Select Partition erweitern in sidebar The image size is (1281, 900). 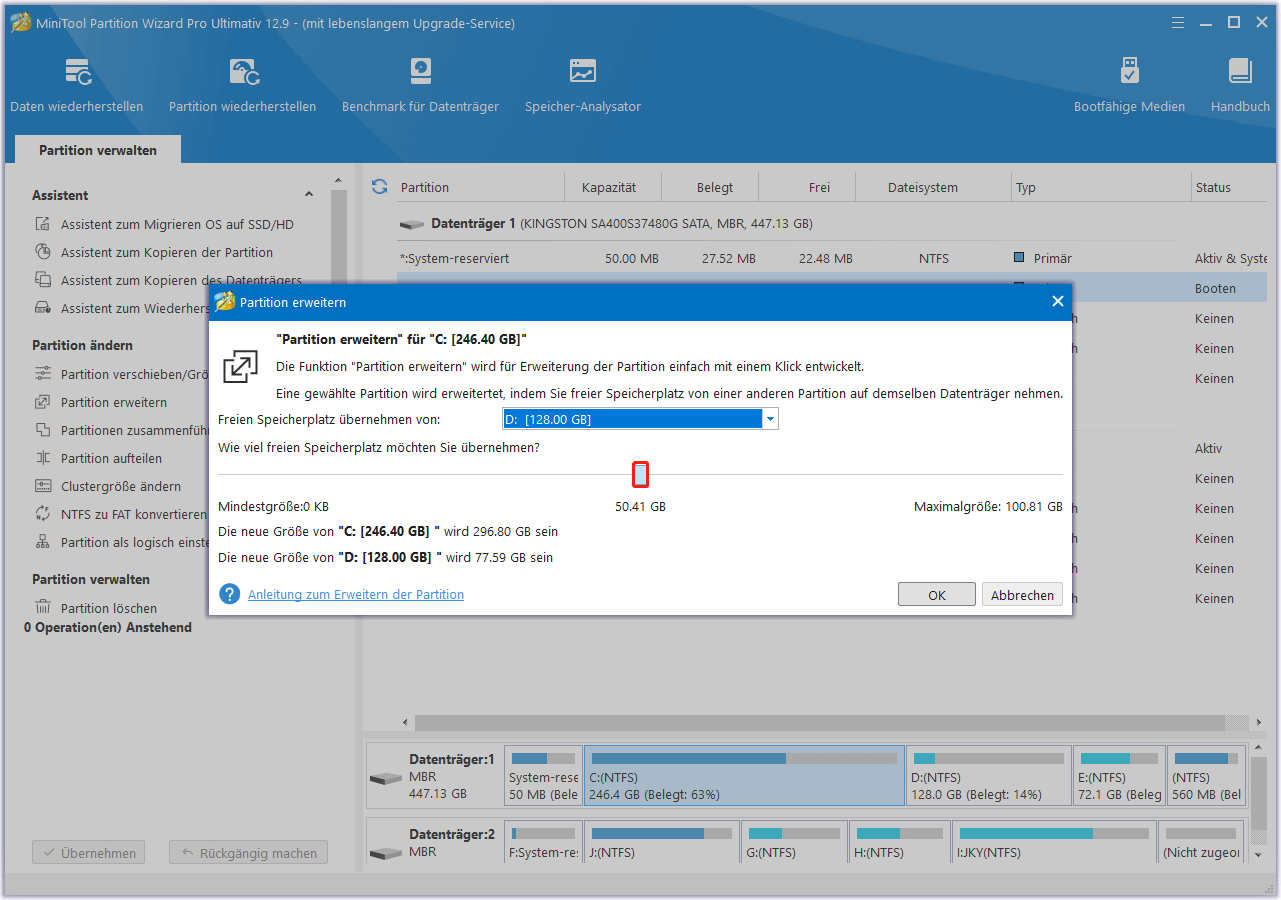(x=113, y=402)
